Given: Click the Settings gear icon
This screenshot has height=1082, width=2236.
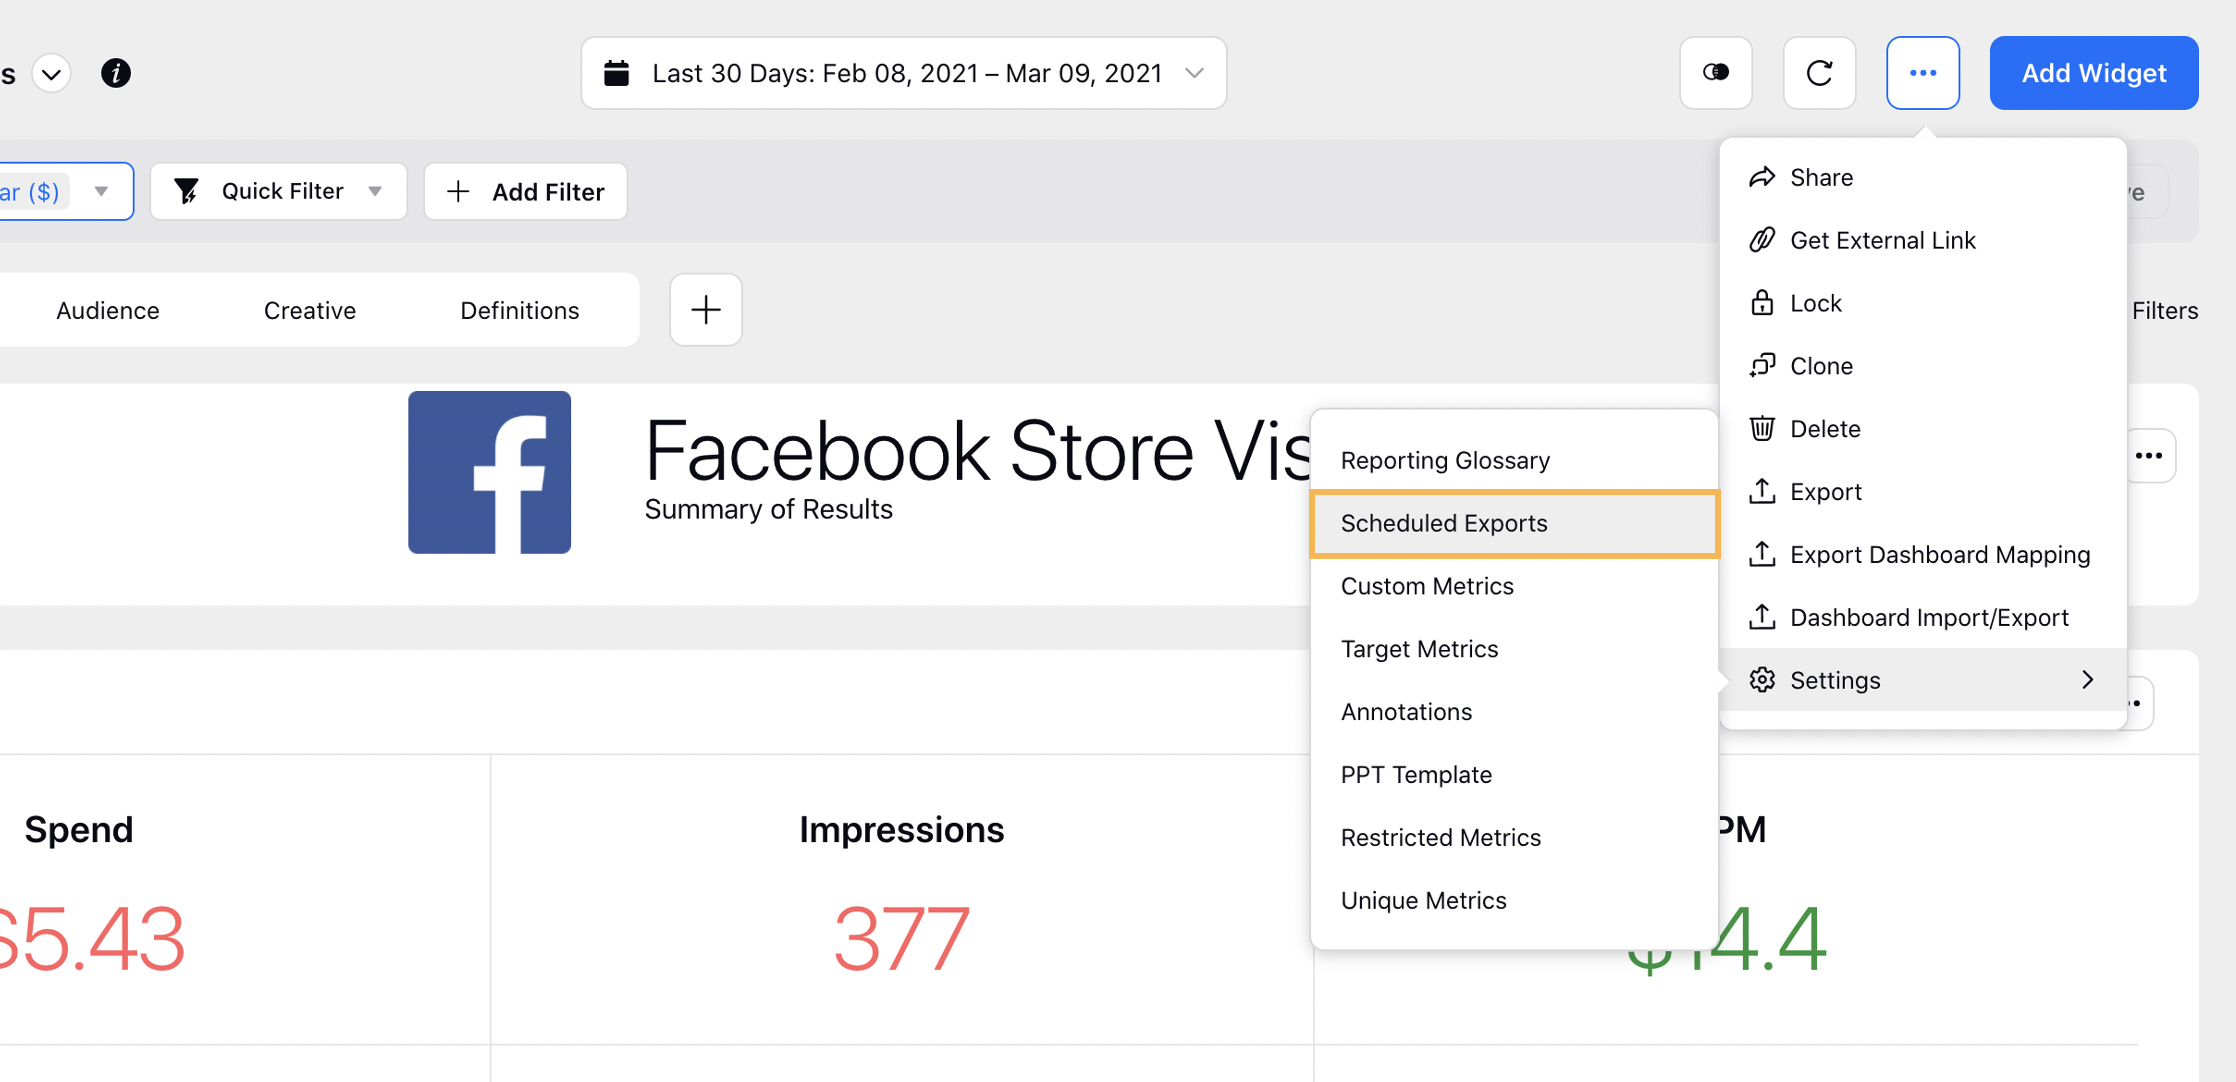Looking at the screenshot, I should 1762,680.
